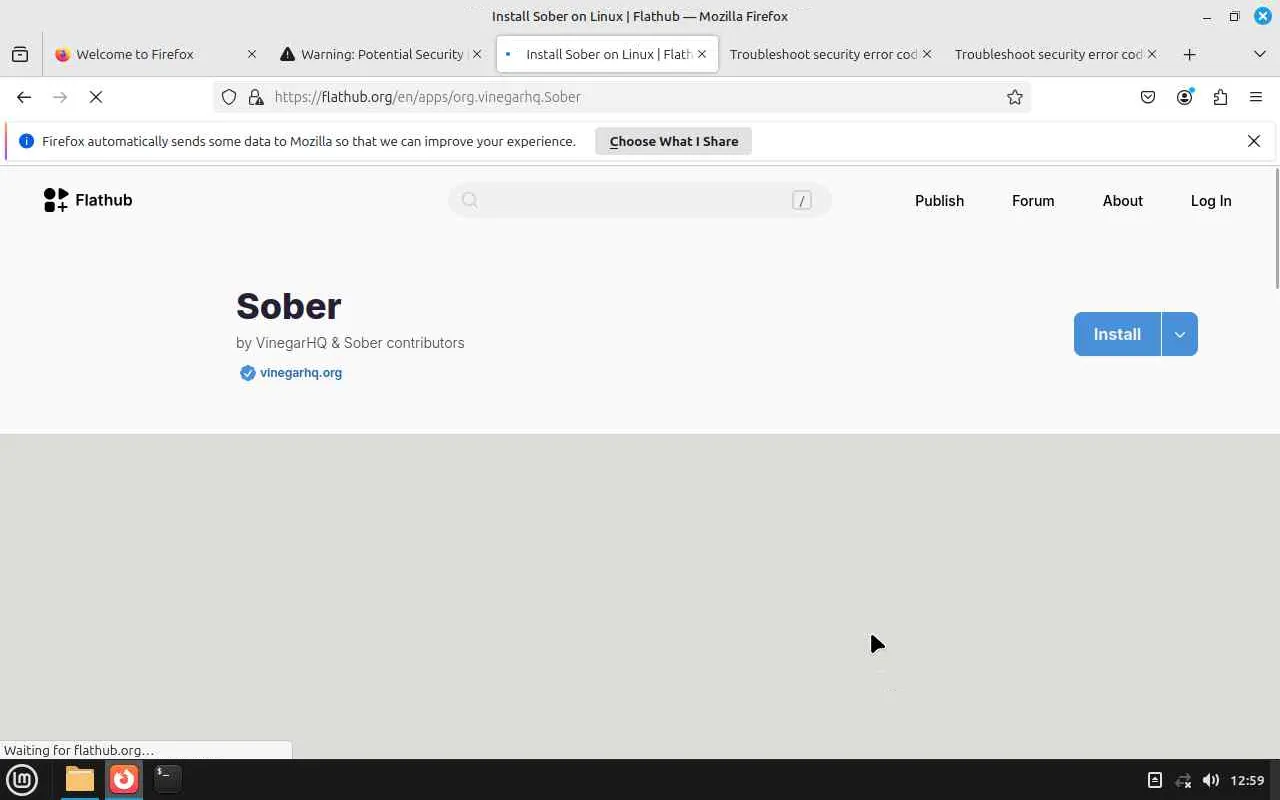Image resolution: width=1280 pixels, height=800 pixels.
Task: Switch to Firefox in the taskbar
Action: click(124, 779)
